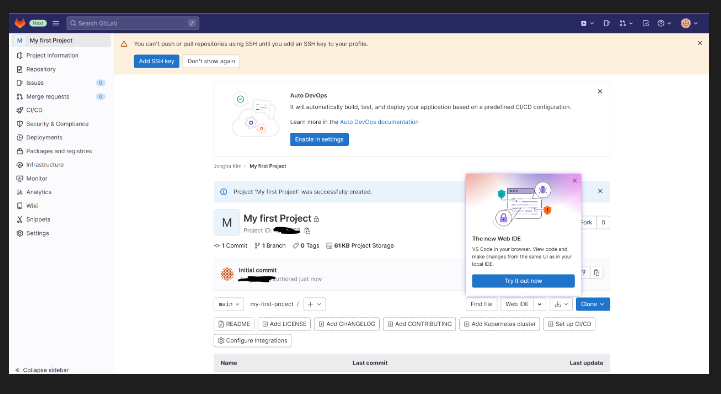Click the commit author avatar

point(227,274)
